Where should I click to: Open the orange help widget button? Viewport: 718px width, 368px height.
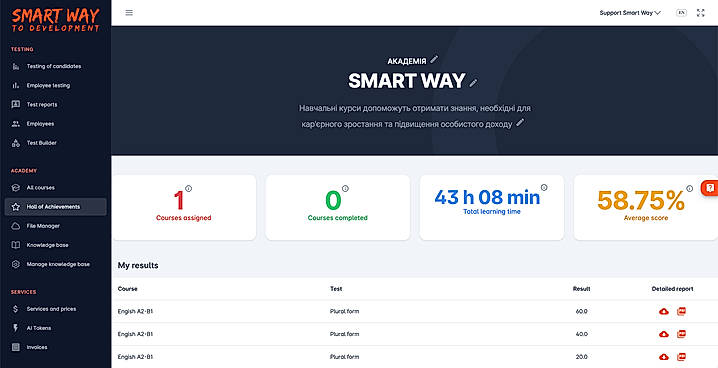710,188
